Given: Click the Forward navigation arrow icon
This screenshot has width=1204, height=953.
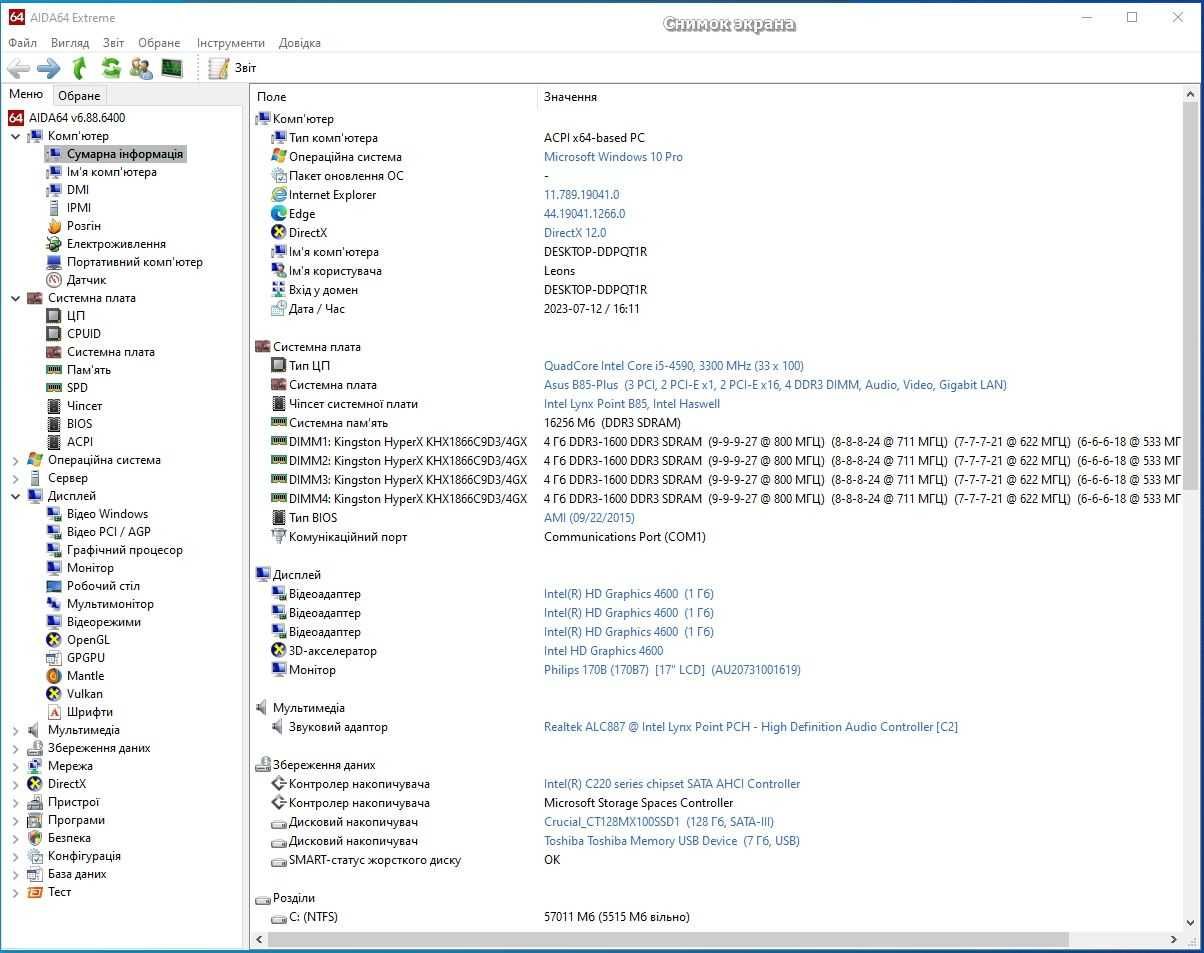Looking at the screenshot, I should coord(48,68).
